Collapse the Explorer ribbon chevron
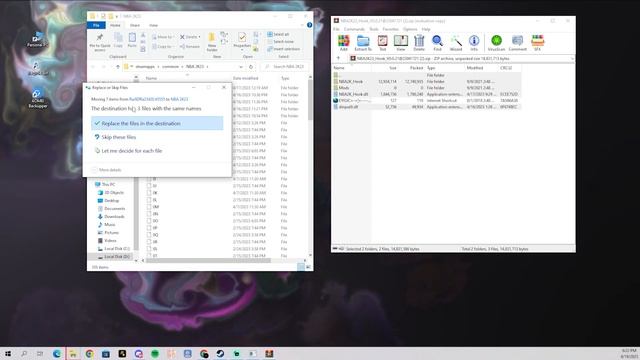Image resolution: width=640 pixels, height=360 pixels. coord(302,25)
